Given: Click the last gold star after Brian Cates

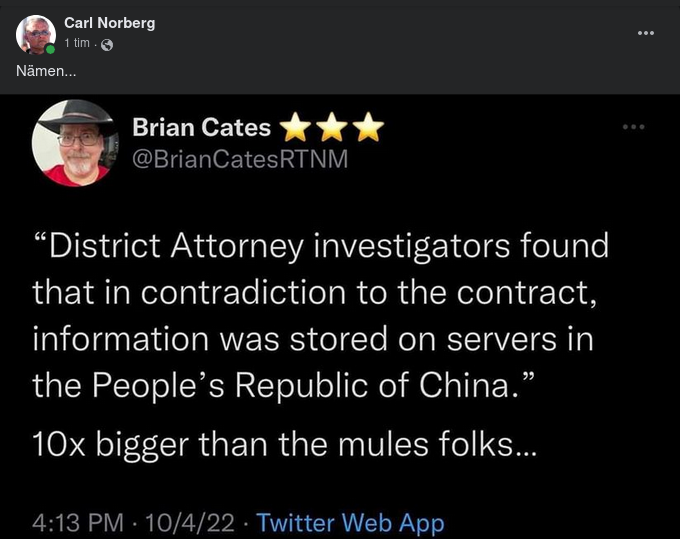Looking at the screenshot, I should [x=369, y=127].
